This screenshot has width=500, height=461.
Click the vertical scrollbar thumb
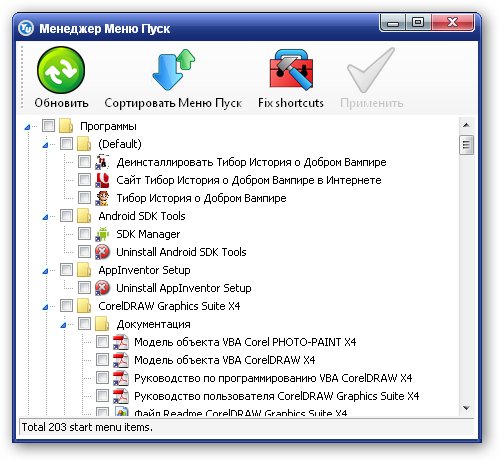[466, 145]
